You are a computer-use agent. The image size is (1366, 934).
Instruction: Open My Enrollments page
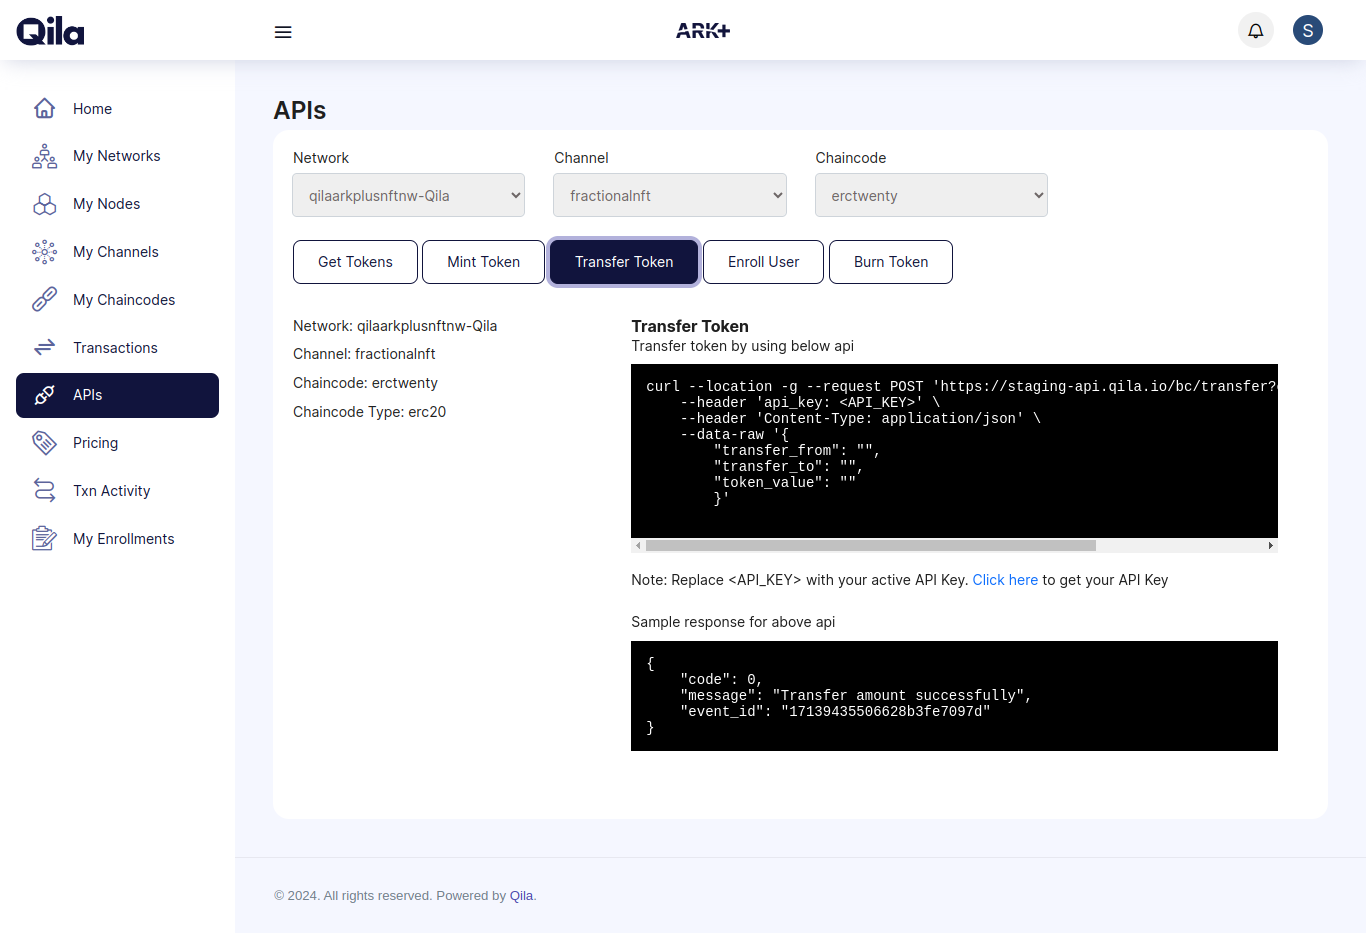117,538
